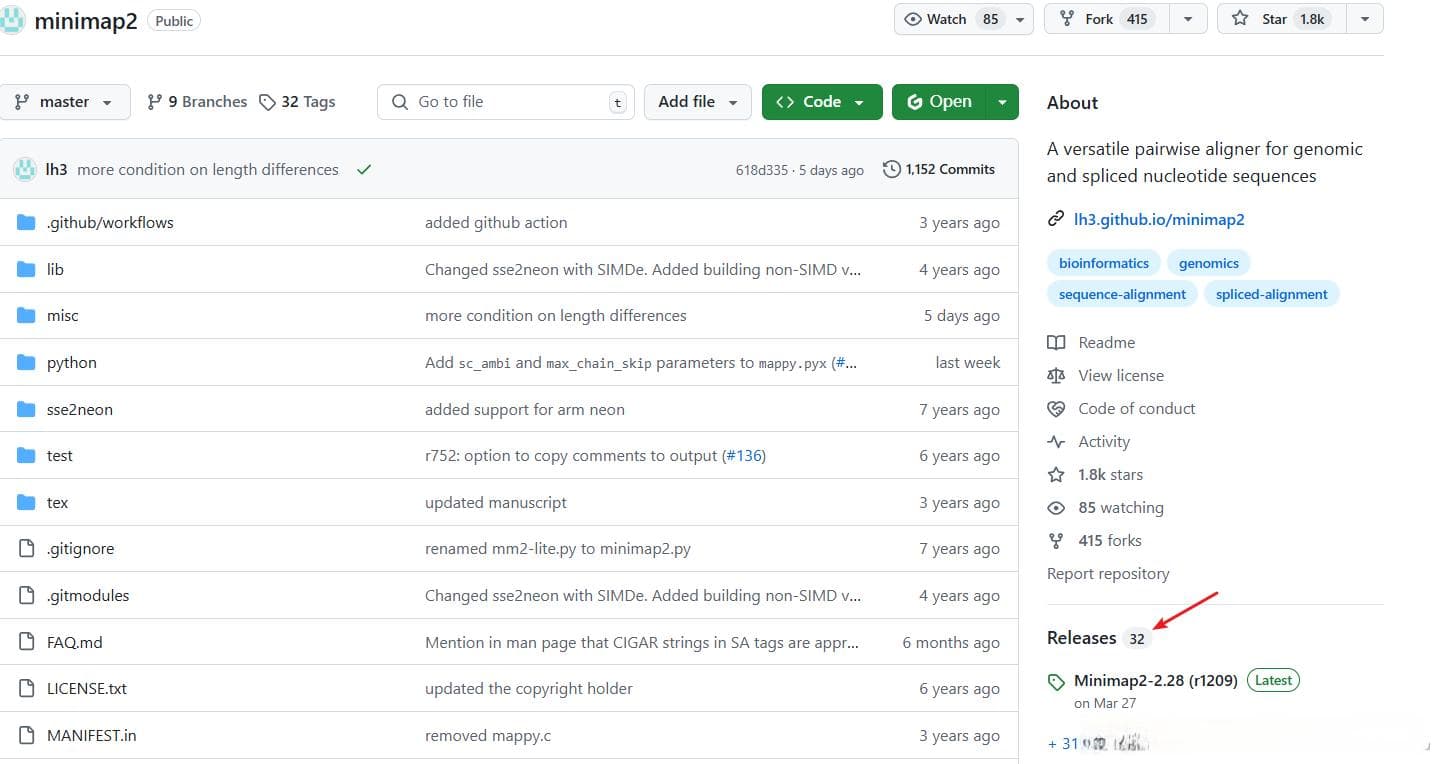This screenshot has width=1434, height=764.
Task: Click the eye icon next to 85 watching
Action: [x=1056, y=507]
